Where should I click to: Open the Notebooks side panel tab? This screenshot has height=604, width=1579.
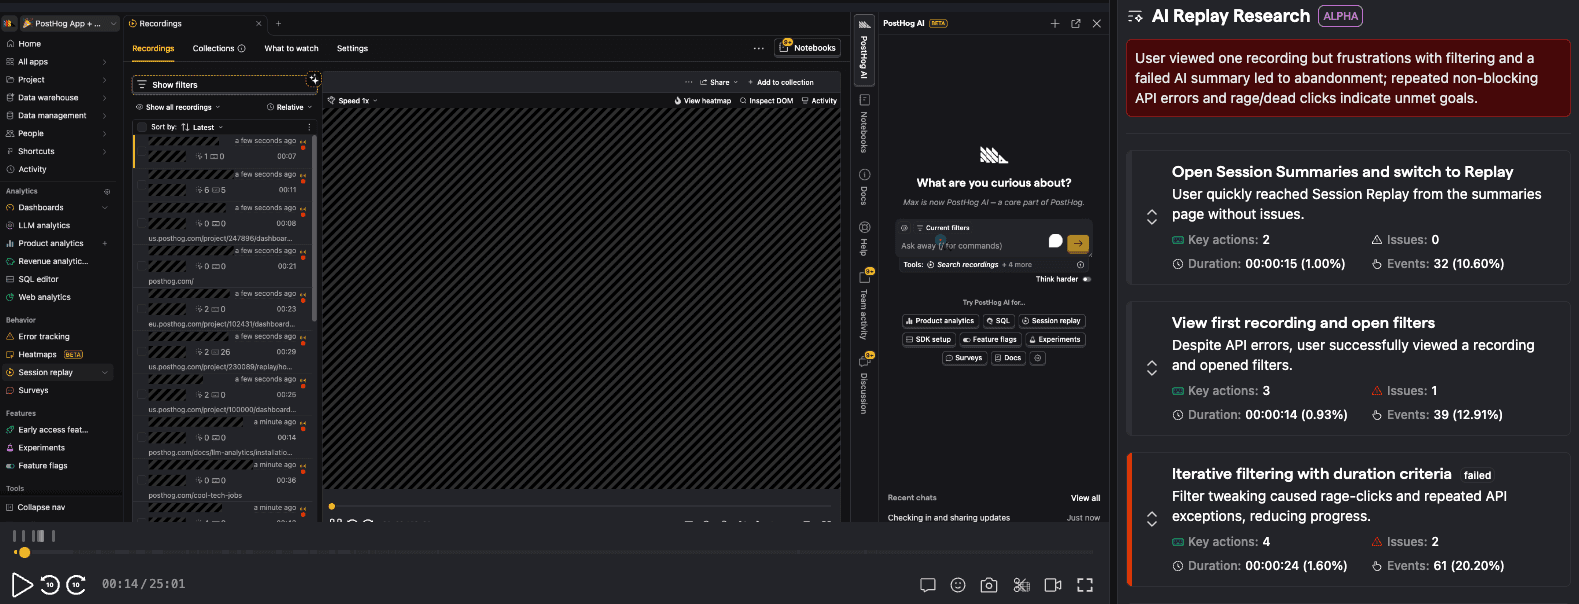click(864, 124)
